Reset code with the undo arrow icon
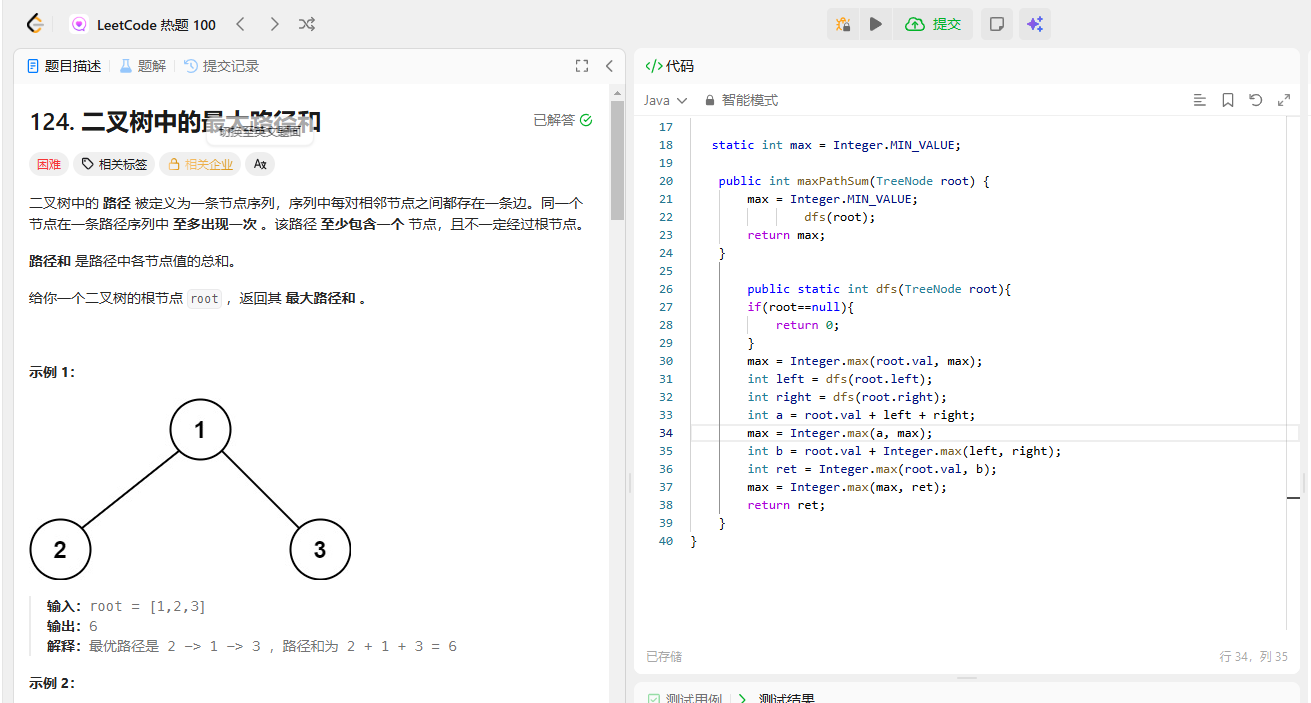This screenshot has height=703, width=1311. [x=1256, y=100]
